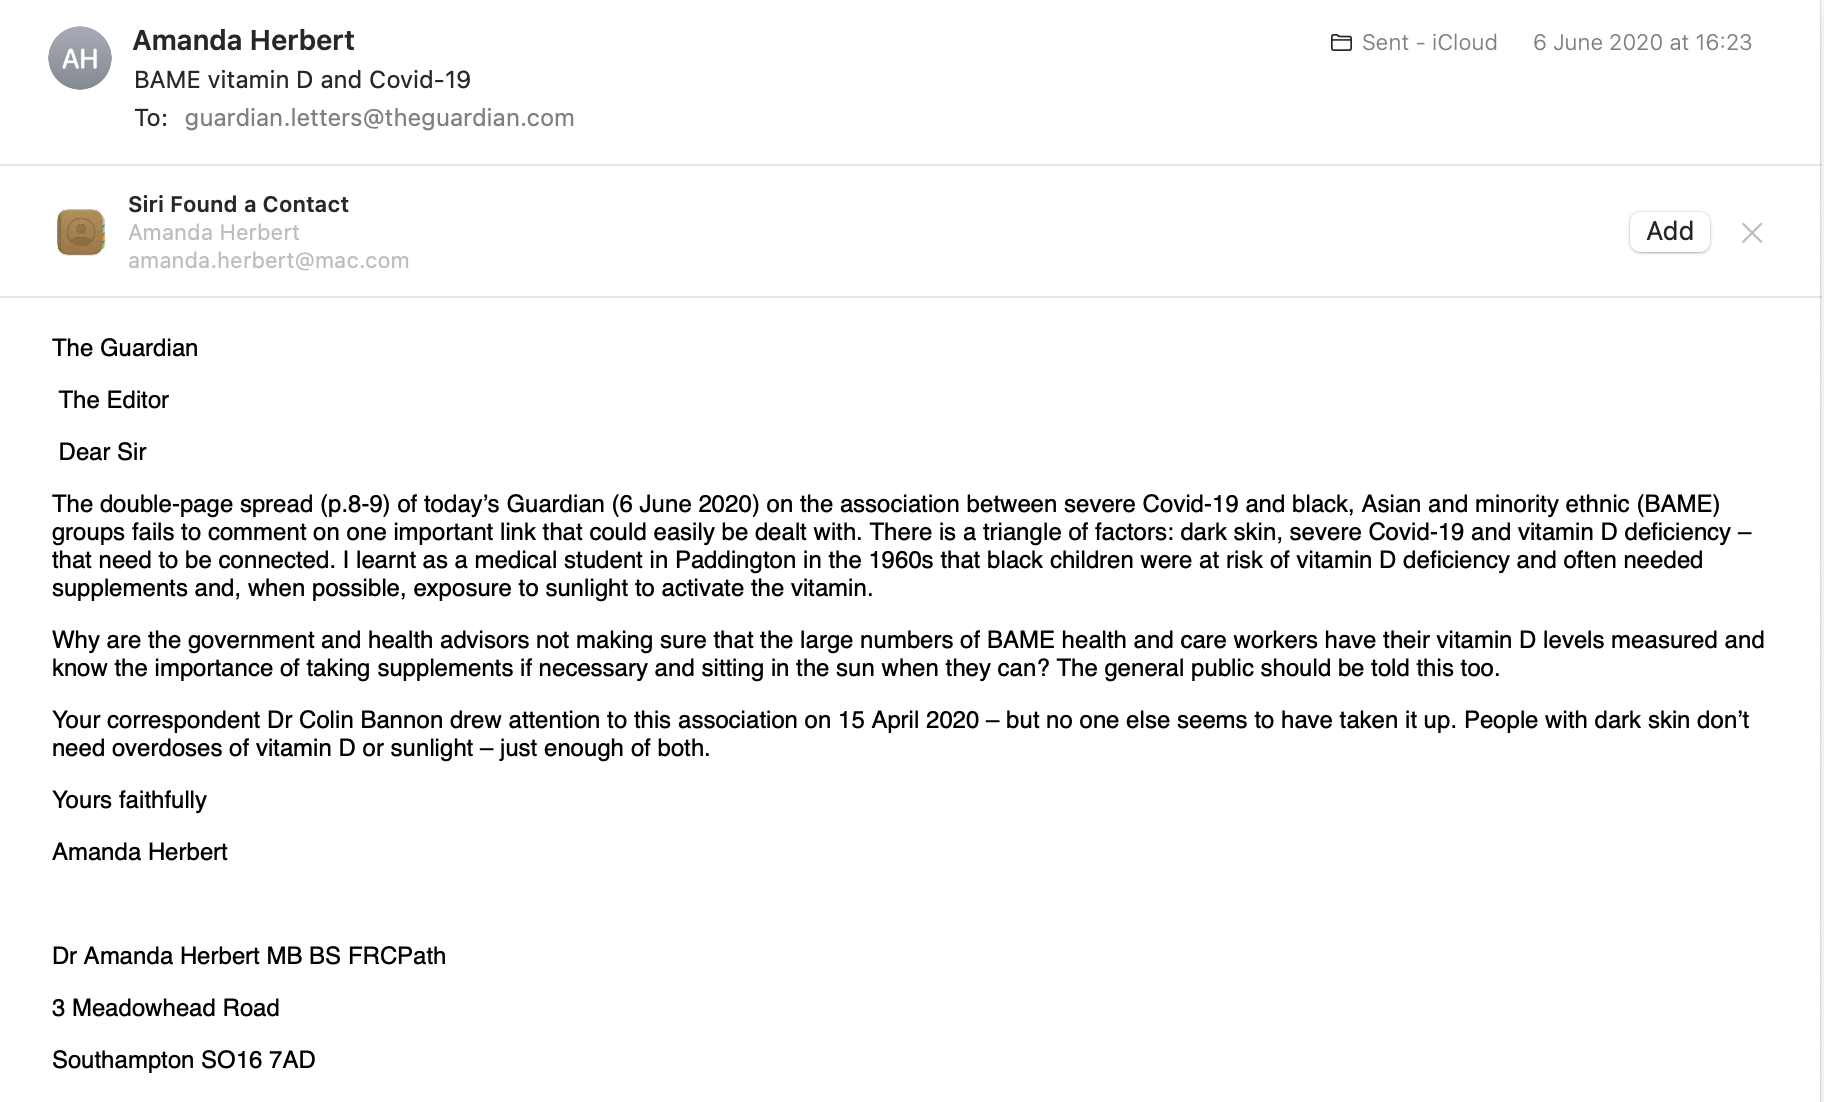Image resolution: width=1824 pixels, height=1102 pixels.
Task: Click the AH sender avatar
Action: (x=80, y=58)
